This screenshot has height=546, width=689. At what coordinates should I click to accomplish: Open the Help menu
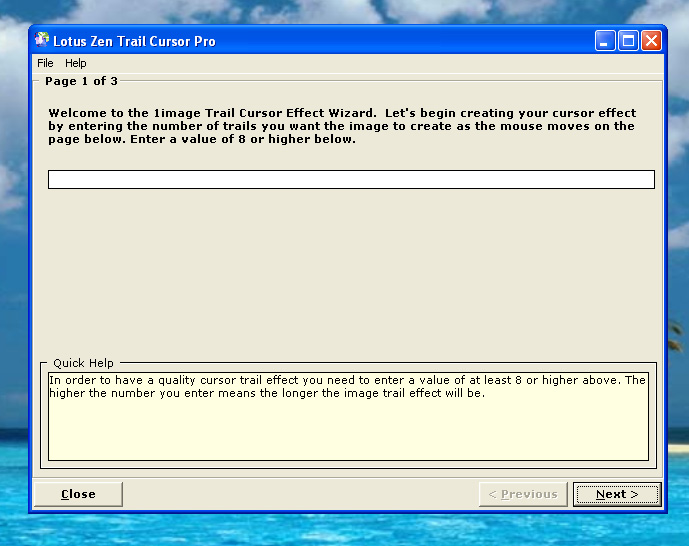76,63
